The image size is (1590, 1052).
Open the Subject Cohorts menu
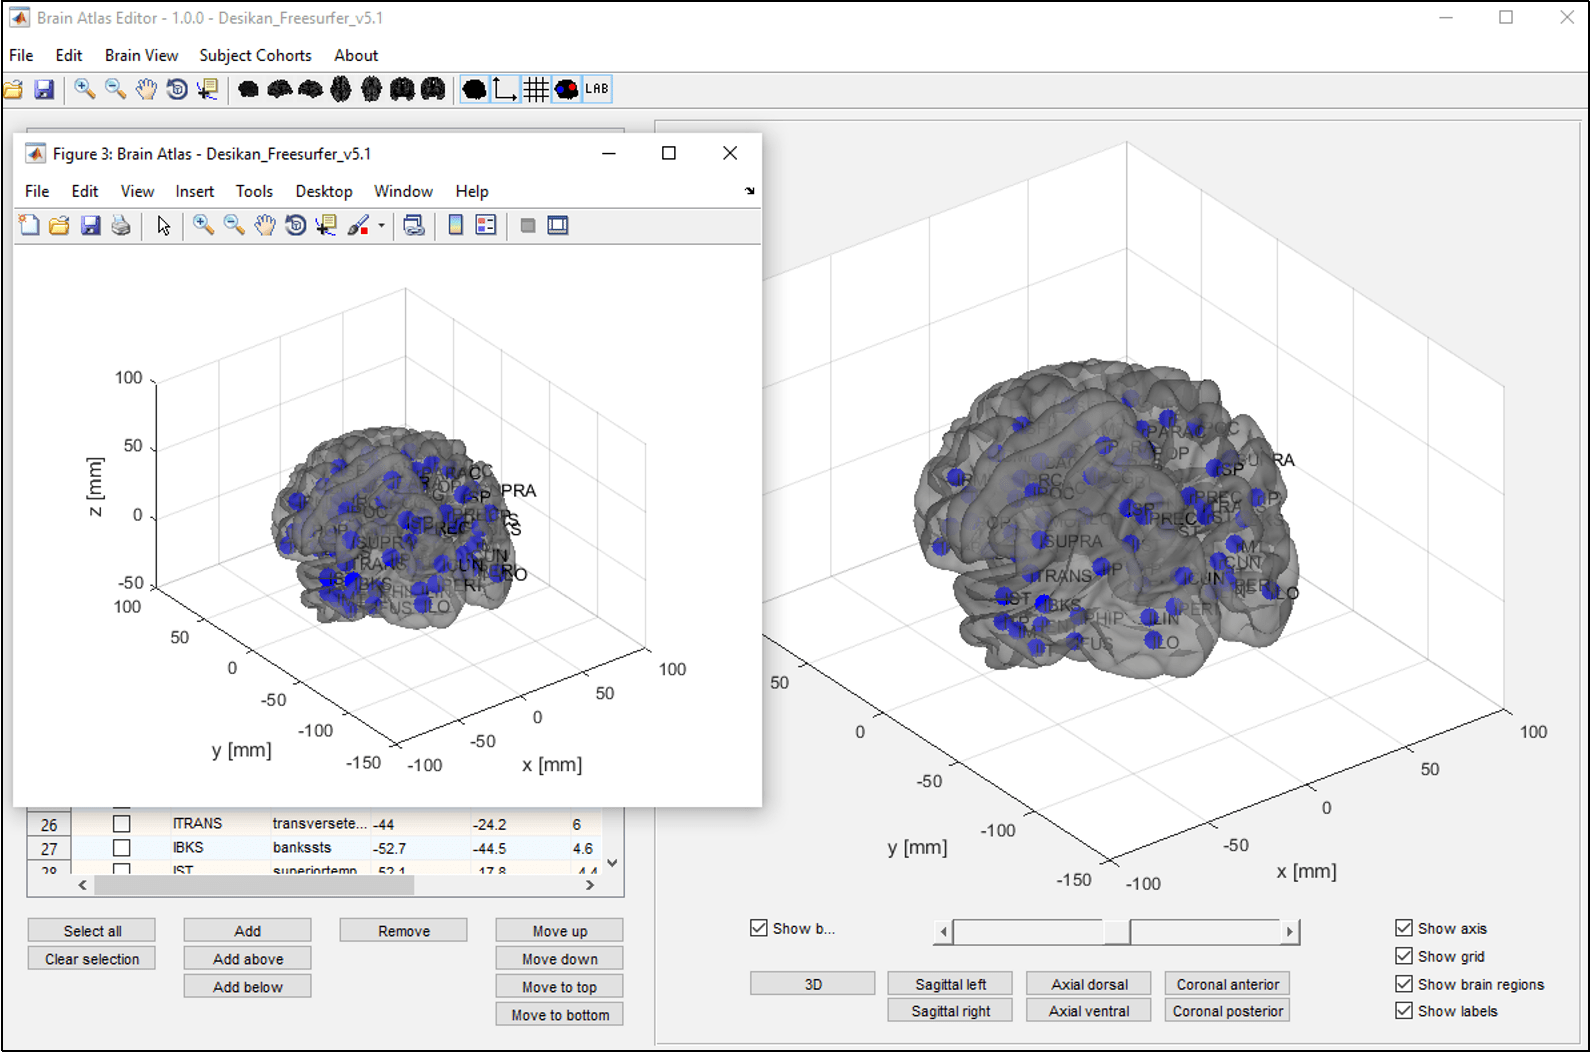click(x=255, y=56)
